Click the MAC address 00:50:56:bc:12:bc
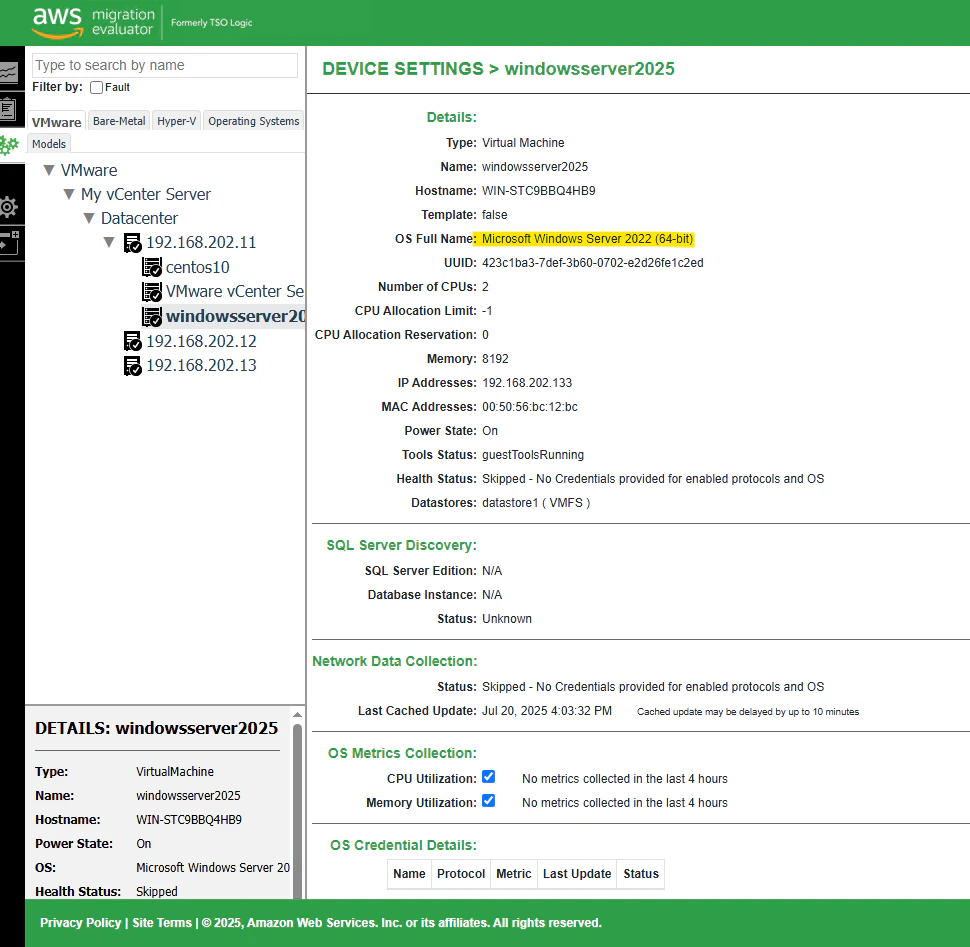Screen dimensions: 970x947 click(530, 407)
